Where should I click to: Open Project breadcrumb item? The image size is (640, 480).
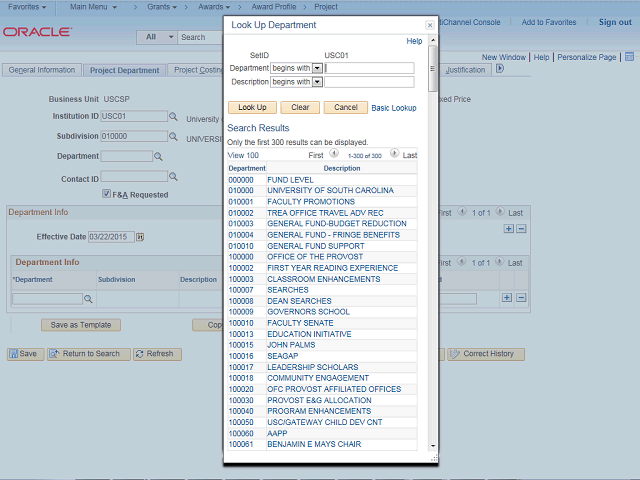(x=326, y=7)
